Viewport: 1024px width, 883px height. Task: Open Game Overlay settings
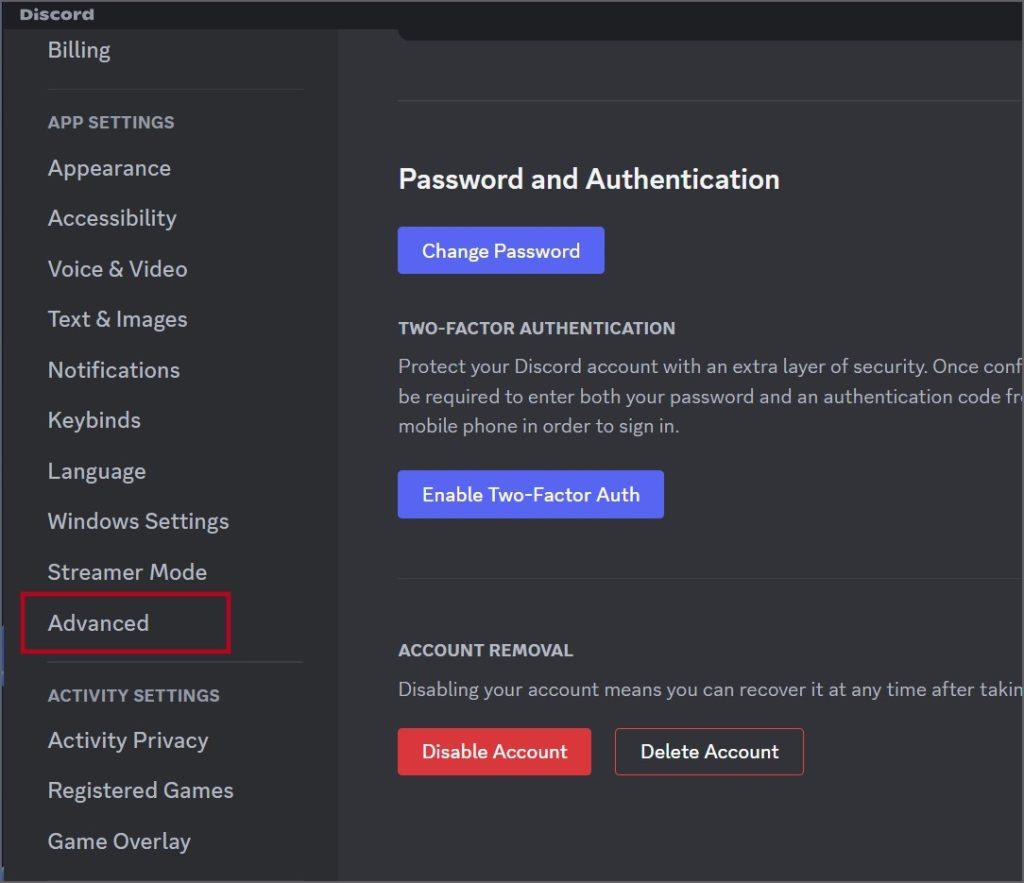pyautogui.click(x=119, y=842)
